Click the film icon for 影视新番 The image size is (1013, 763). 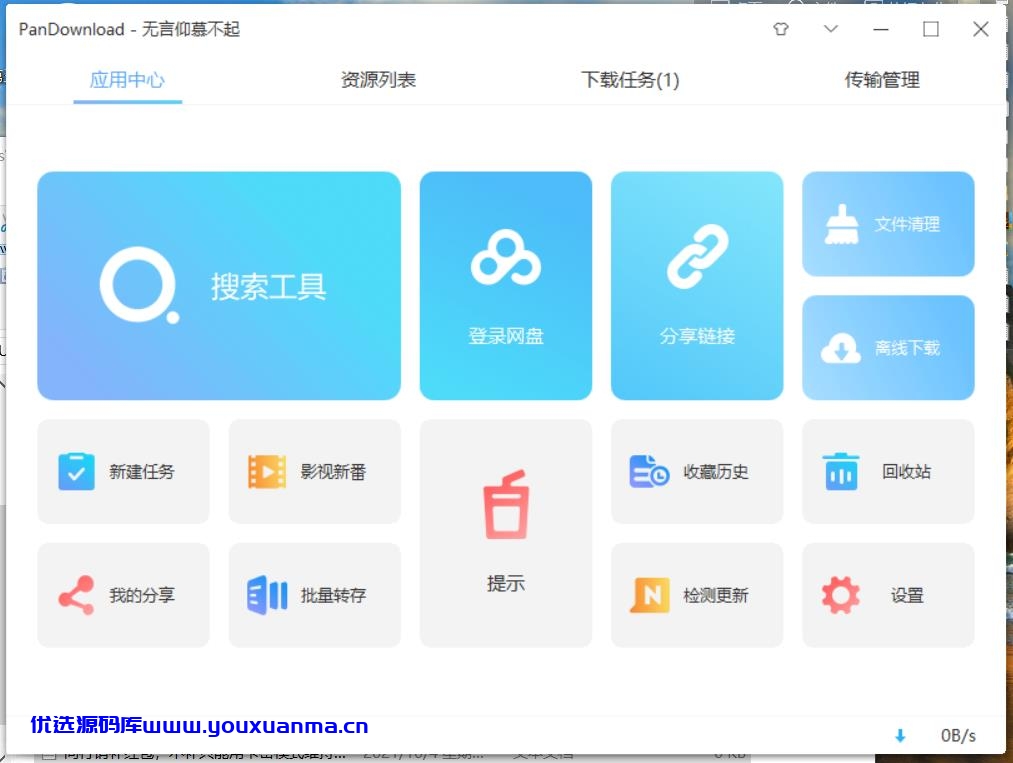pyautogui.click(x=267, y=472)
